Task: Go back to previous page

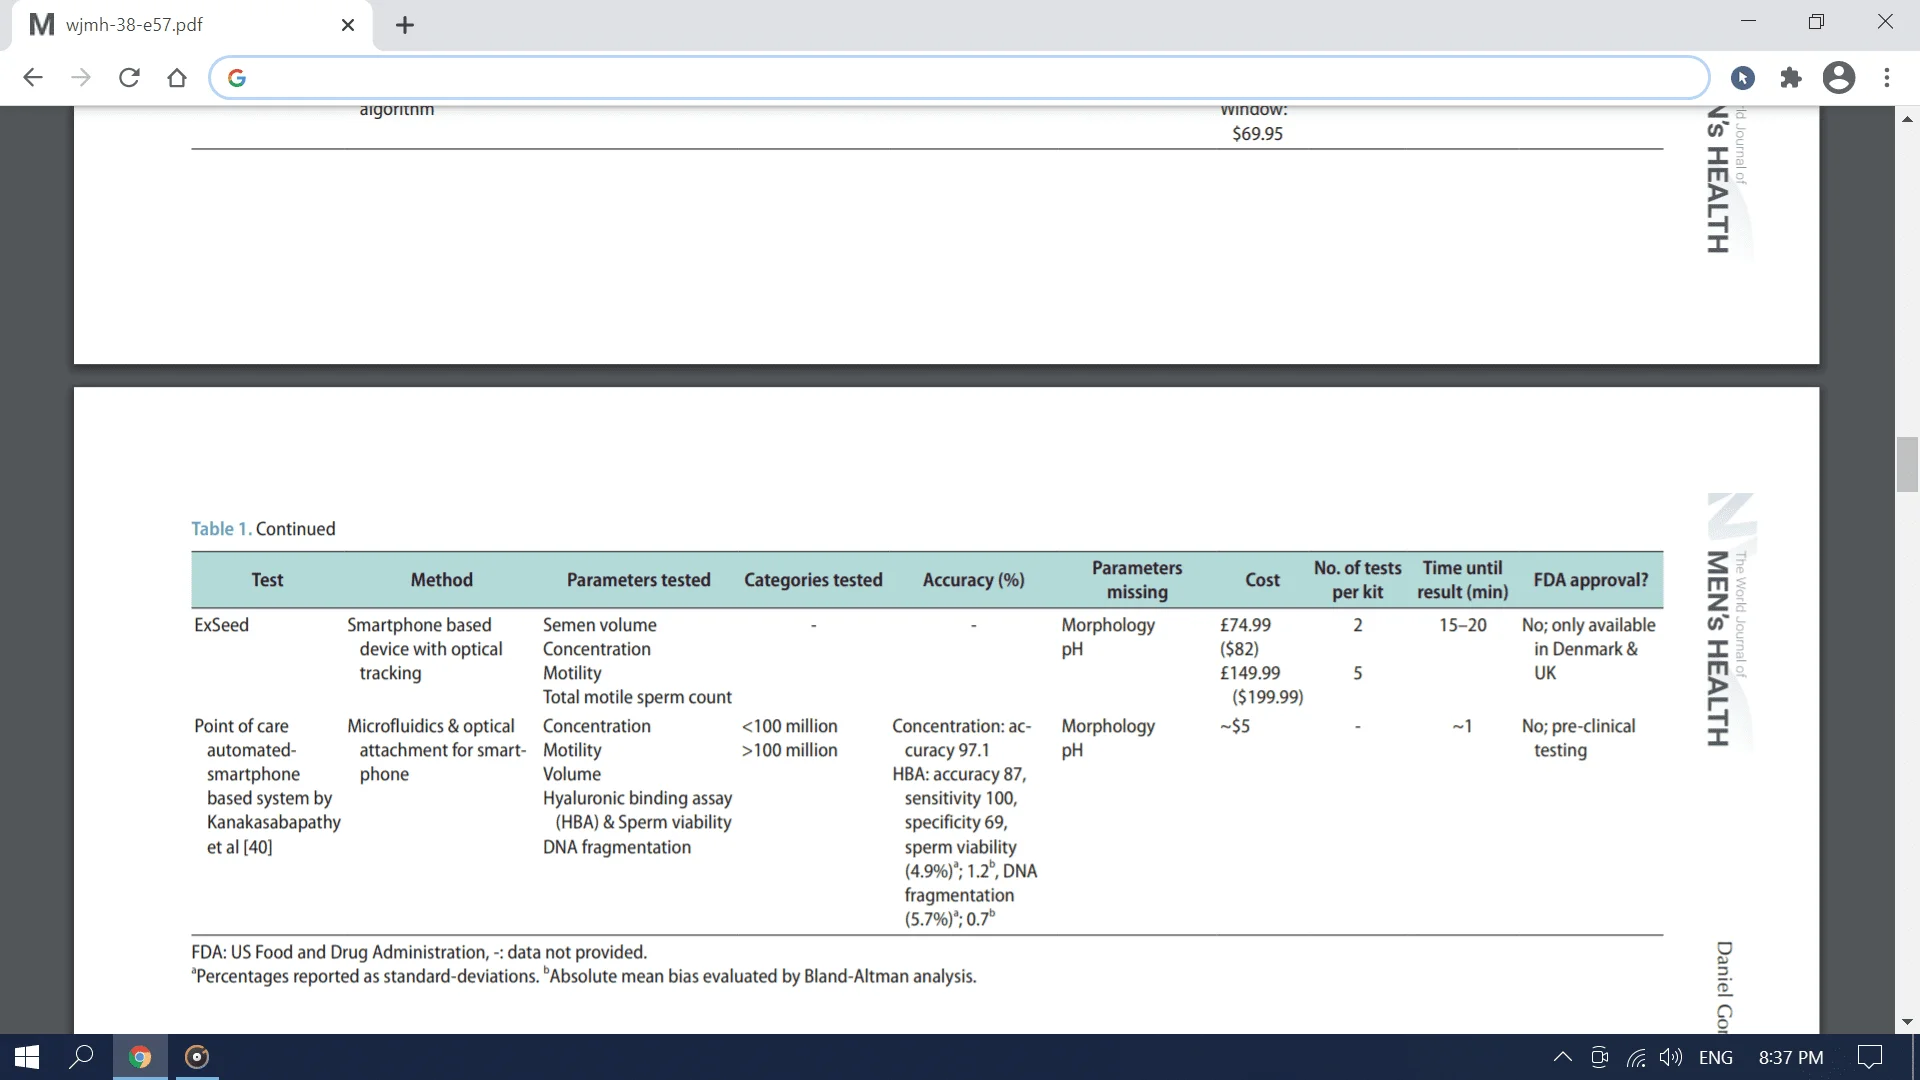Action: [x=33, y=78]
